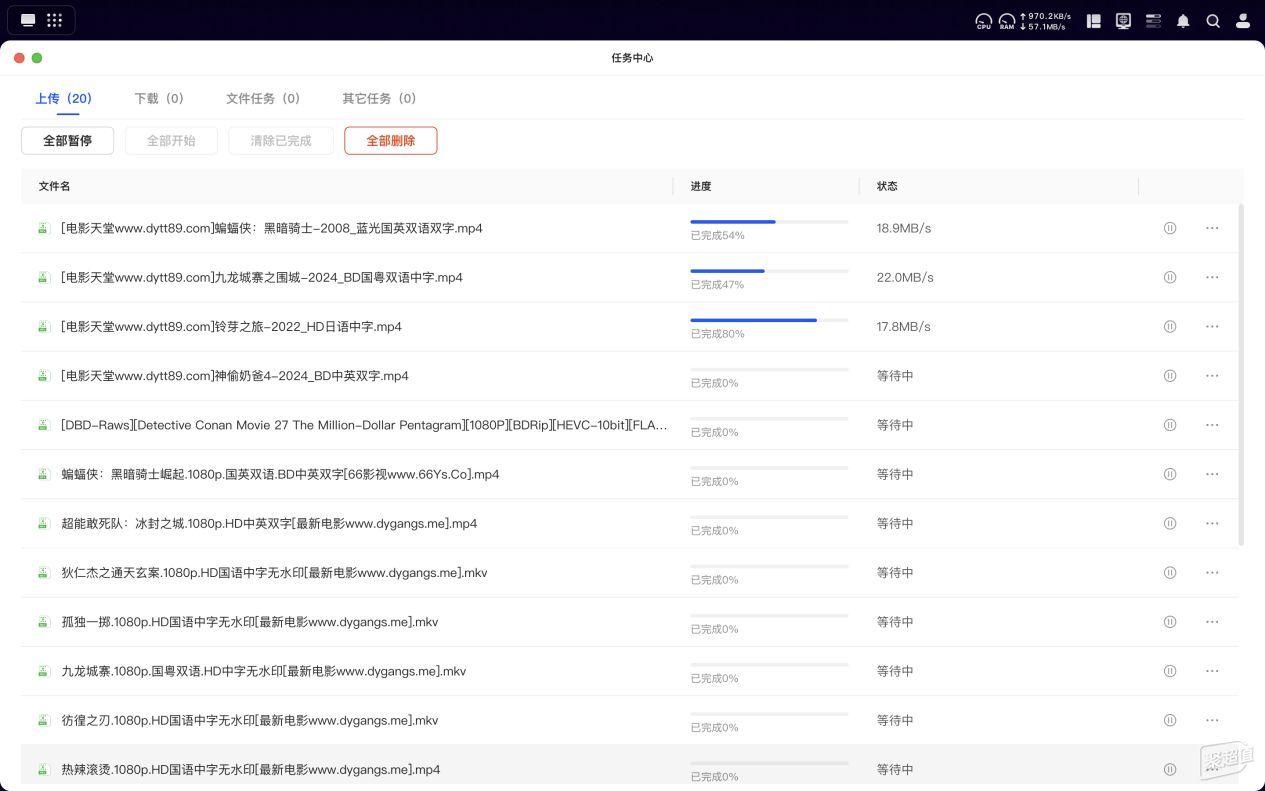
Task: Click file icon of 孤独一掷 row
Action: tap(43, 622)
